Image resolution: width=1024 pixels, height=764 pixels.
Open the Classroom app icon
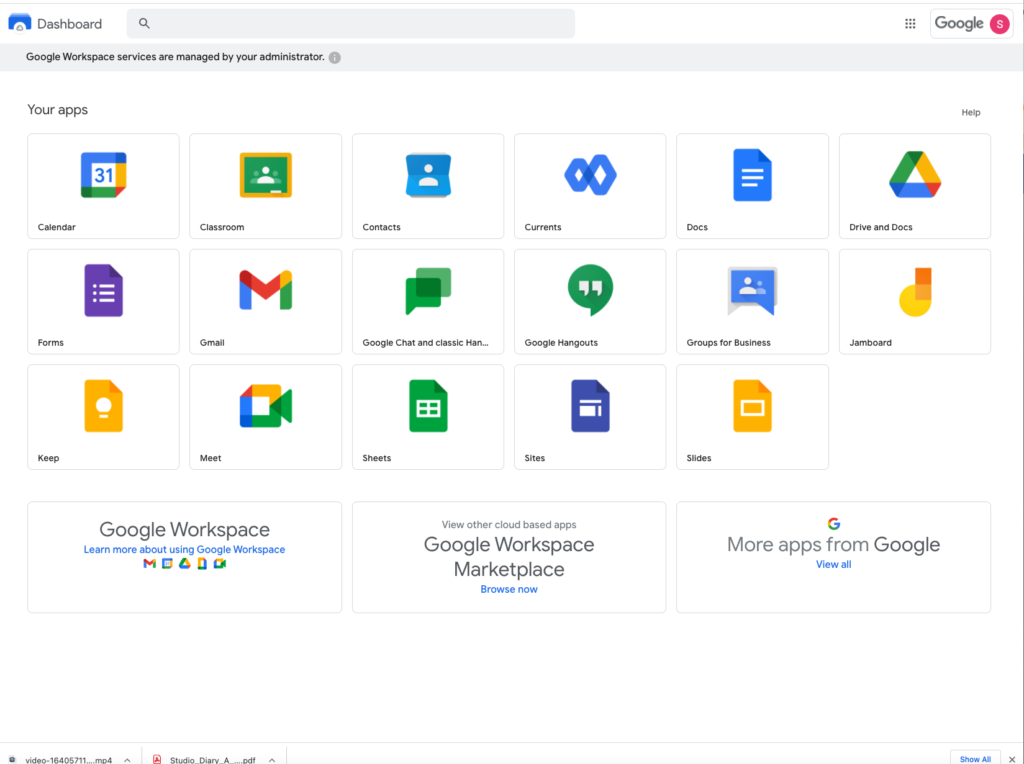265,175
